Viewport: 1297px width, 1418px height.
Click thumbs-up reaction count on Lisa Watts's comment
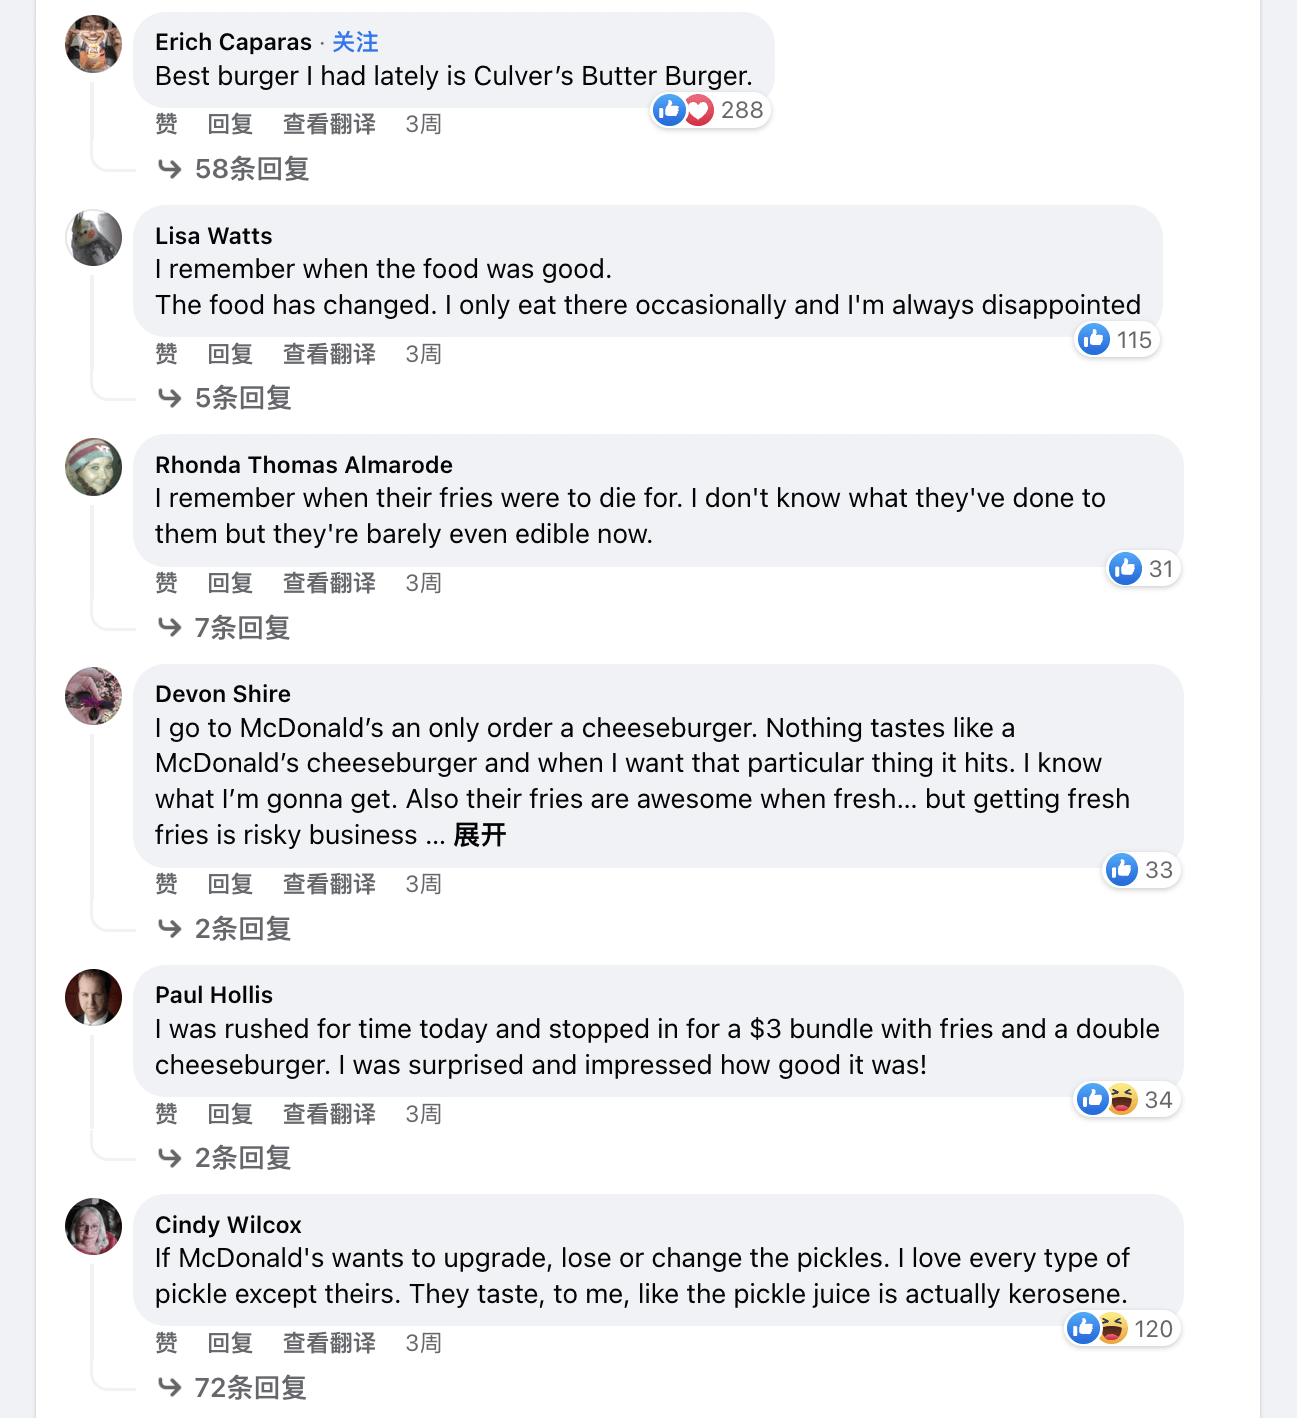click(x=1117, y=340)
